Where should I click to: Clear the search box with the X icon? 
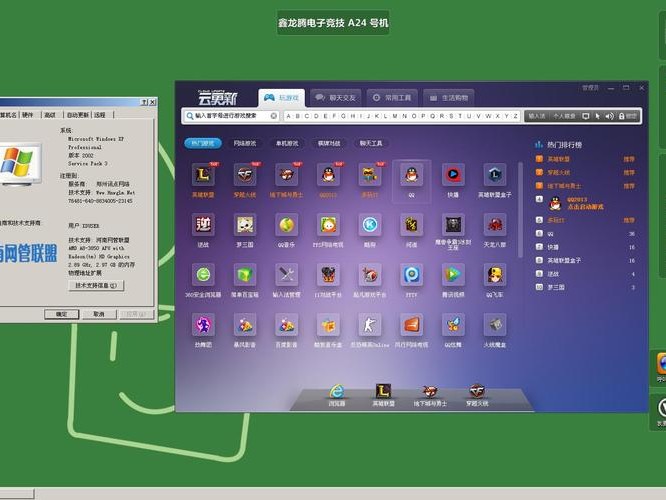point(274,116)
